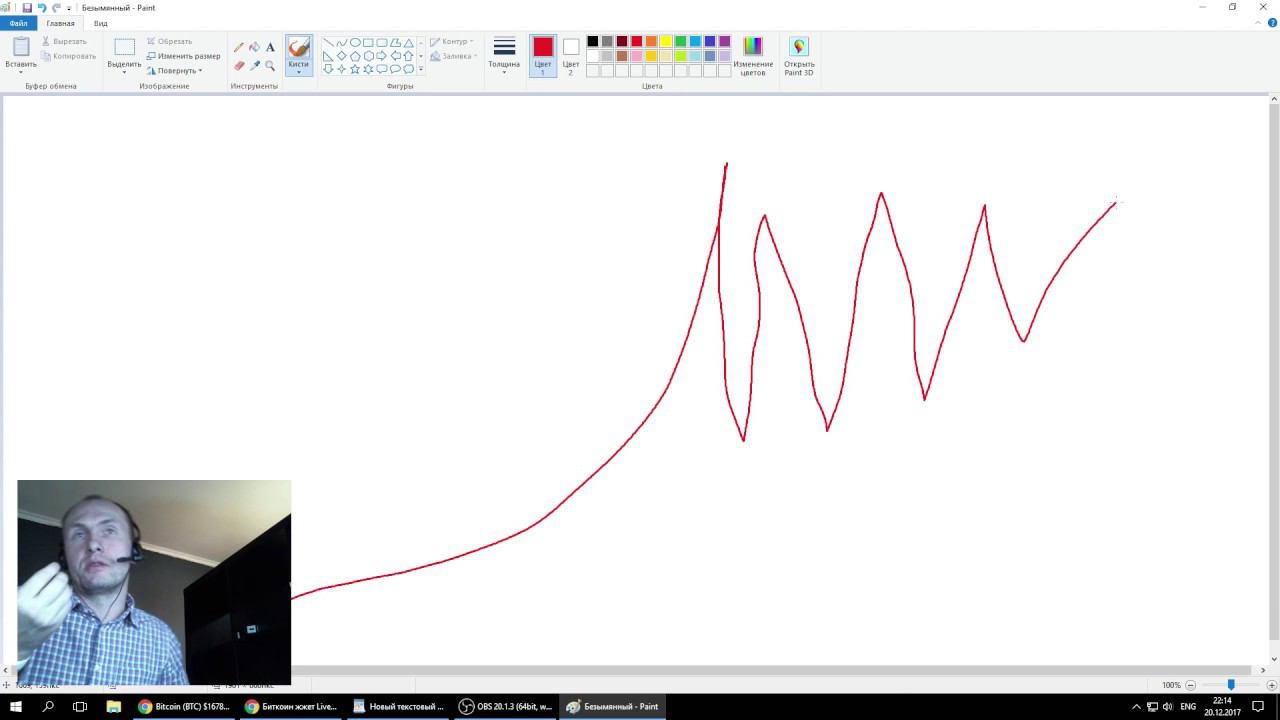Viewport: 1280px width, 720px height.
Task: Pick the Color picker eyedropper tool
Action: point(254,66)
